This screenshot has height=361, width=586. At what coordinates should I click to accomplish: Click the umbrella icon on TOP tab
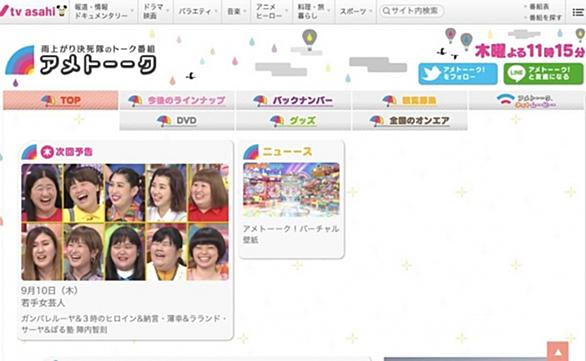(x=48, y=101)
